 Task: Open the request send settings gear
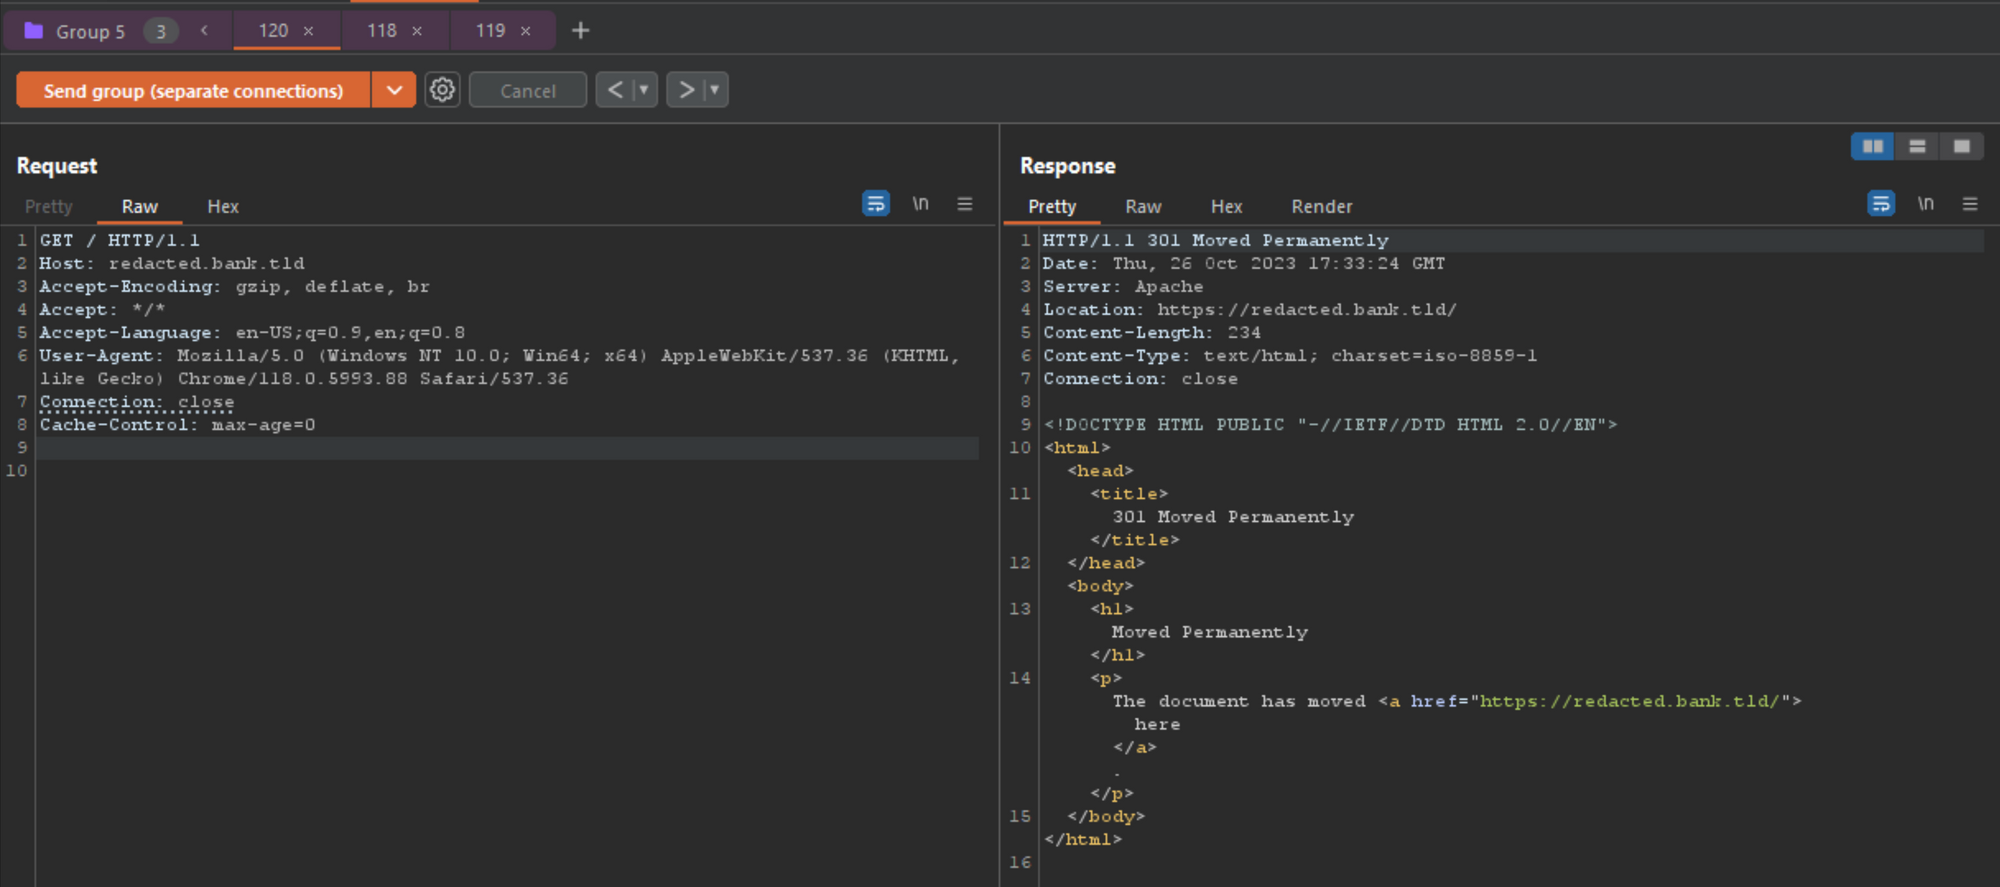point(442,90)
